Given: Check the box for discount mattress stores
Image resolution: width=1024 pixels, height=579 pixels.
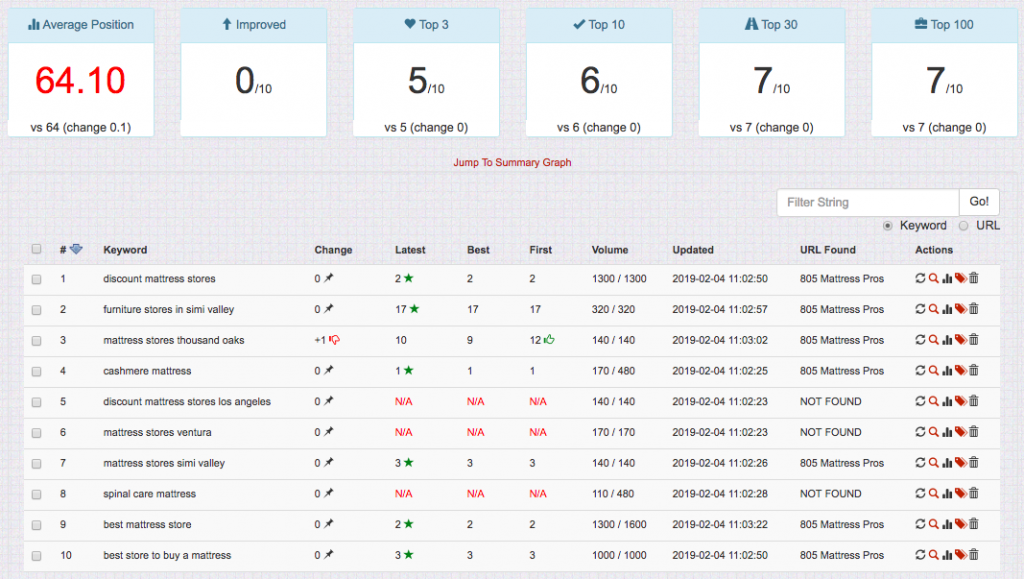Looking at the screenshot, I should (36, 279).
